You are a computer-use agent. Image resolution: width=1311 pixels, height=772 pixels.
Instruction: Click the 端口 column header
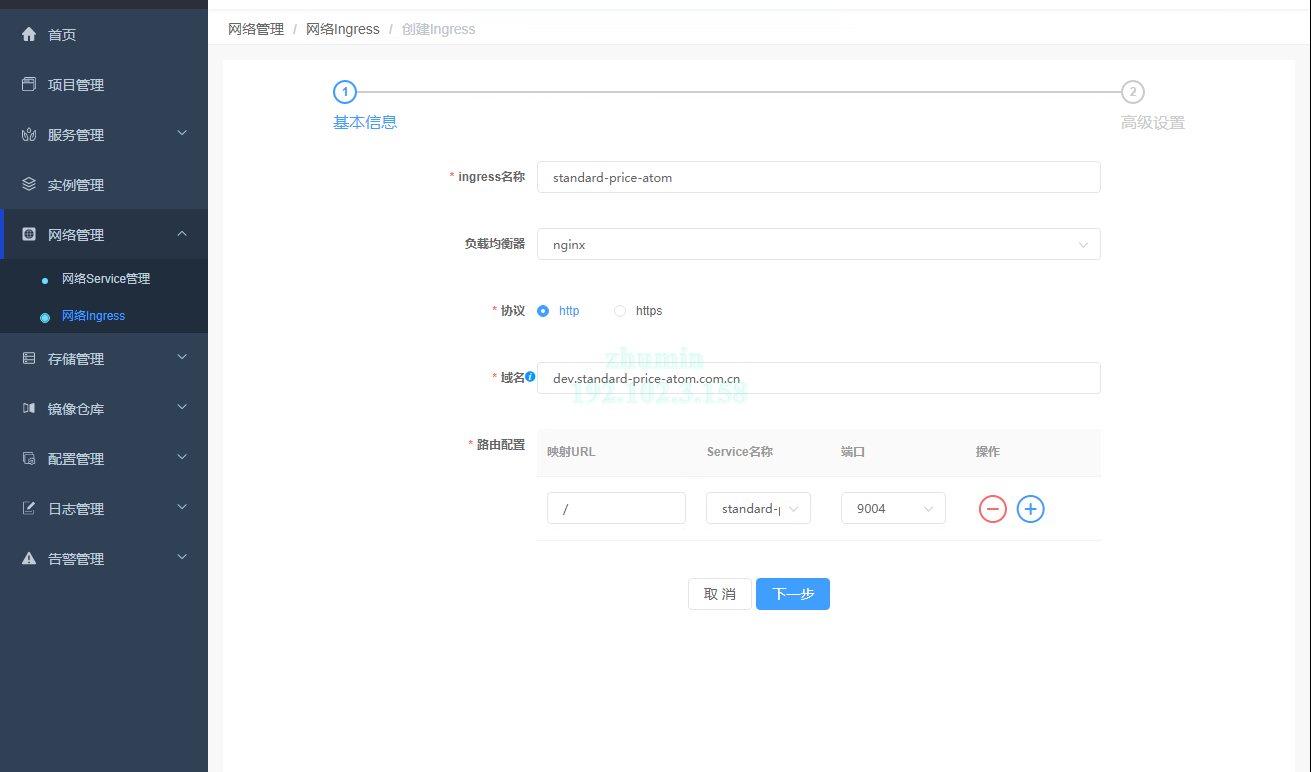pos(853,452)
